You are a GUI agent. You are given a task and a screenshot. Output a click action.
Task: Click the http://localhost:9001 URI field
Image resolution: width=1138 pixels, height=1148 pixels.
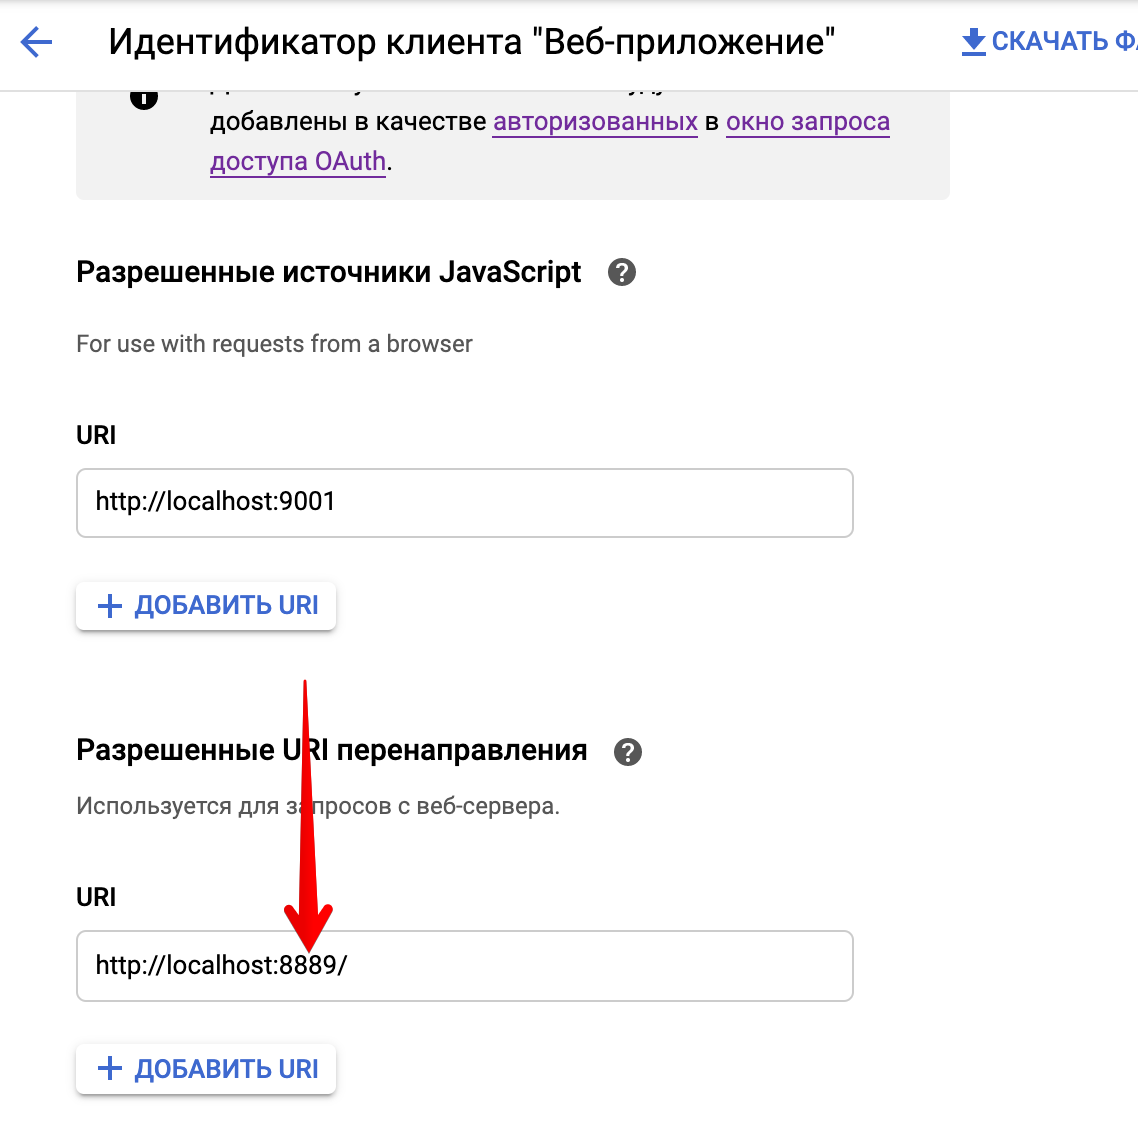[465, 503]
